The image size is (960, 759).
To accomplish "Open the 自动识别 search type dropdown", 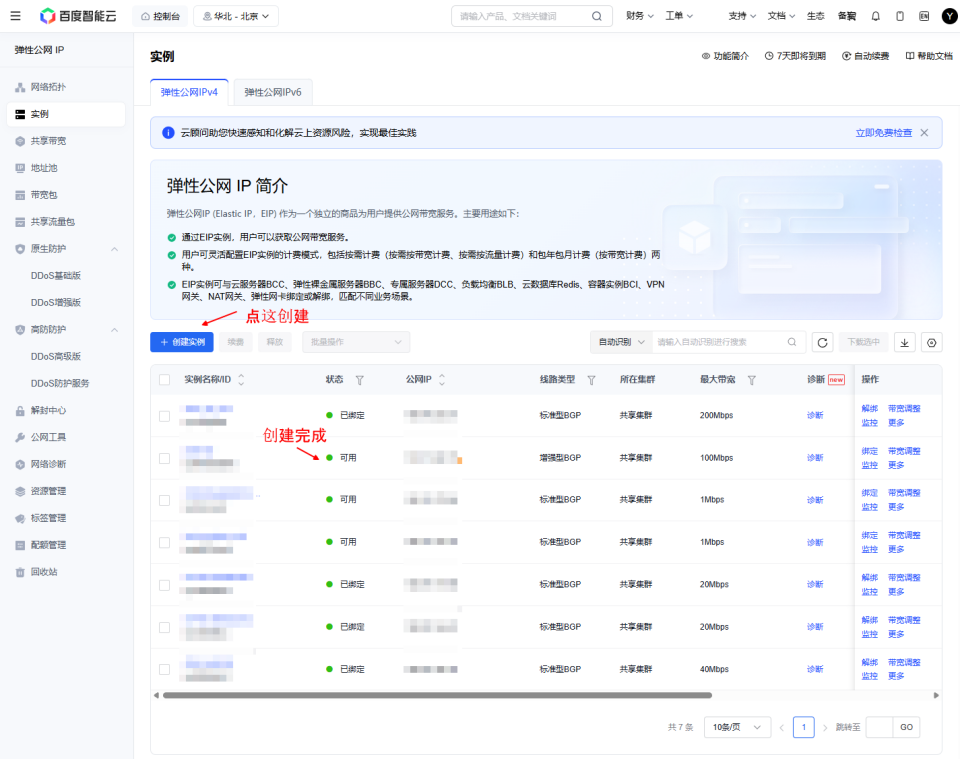I will pos(621,342).
